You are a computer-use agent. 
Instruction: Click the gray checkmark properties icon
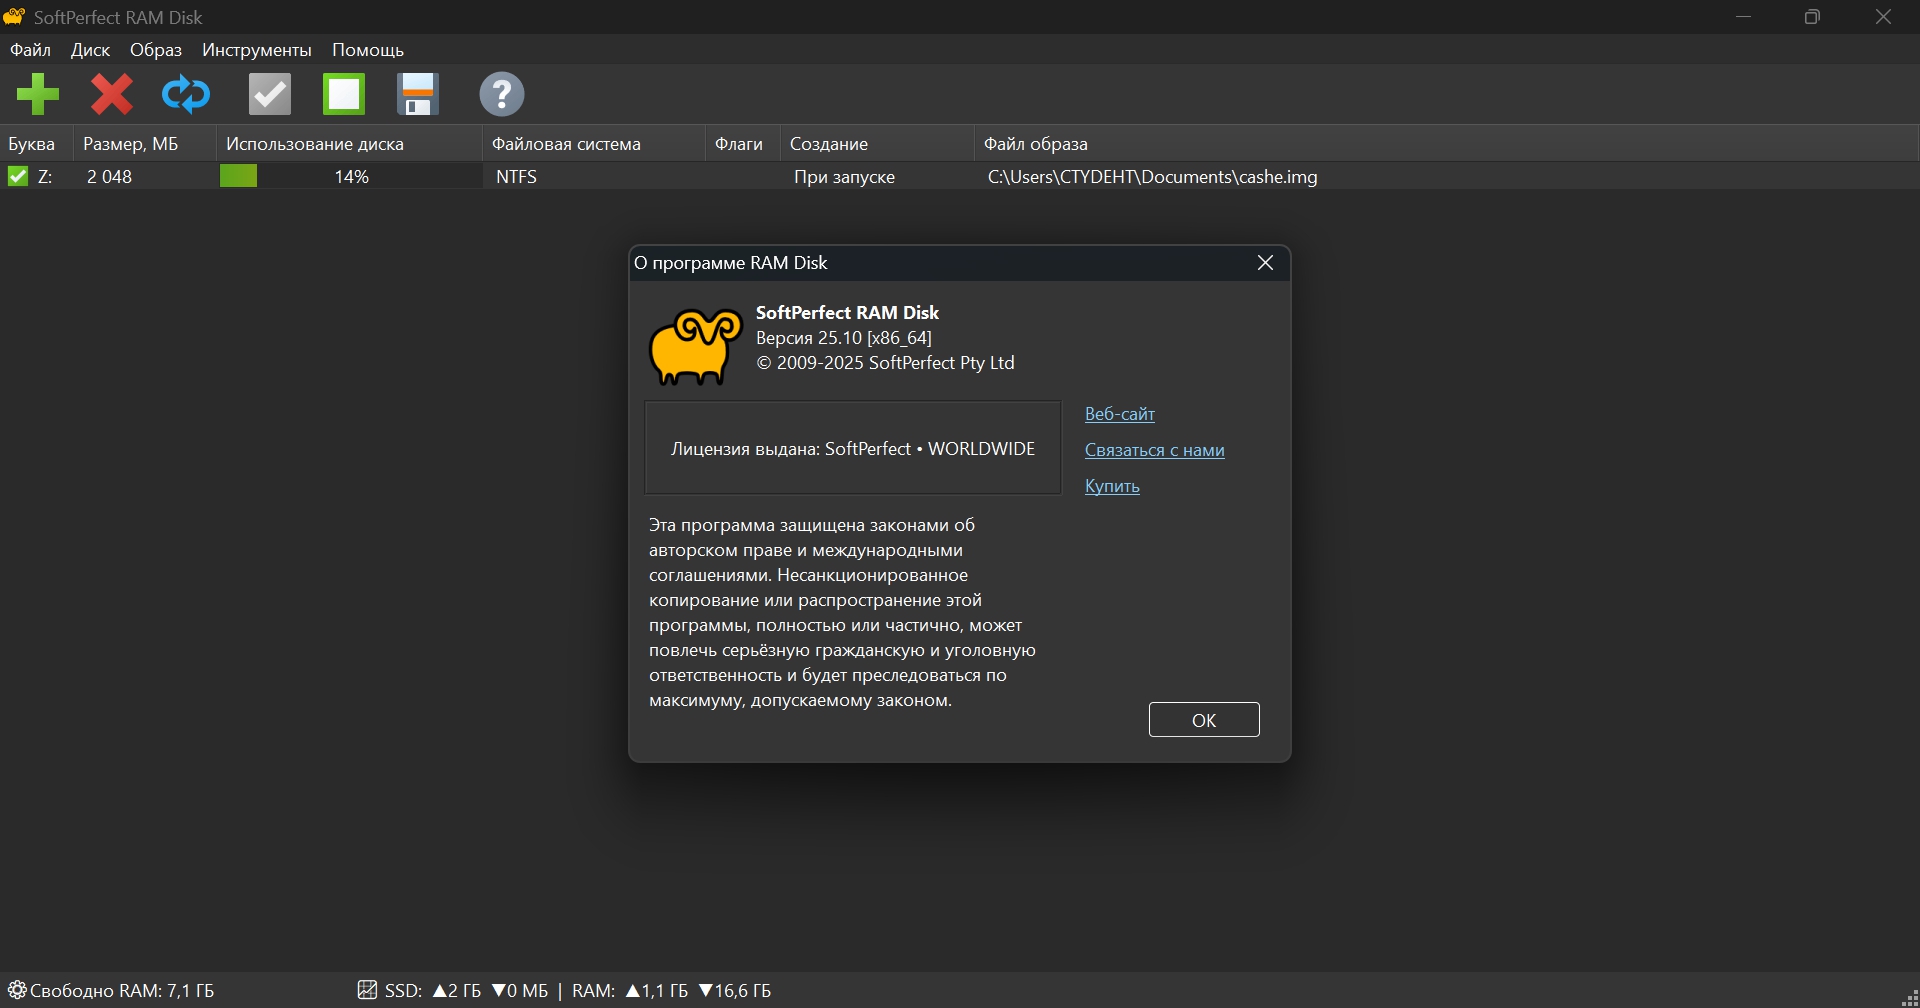(x=270, y=95)
